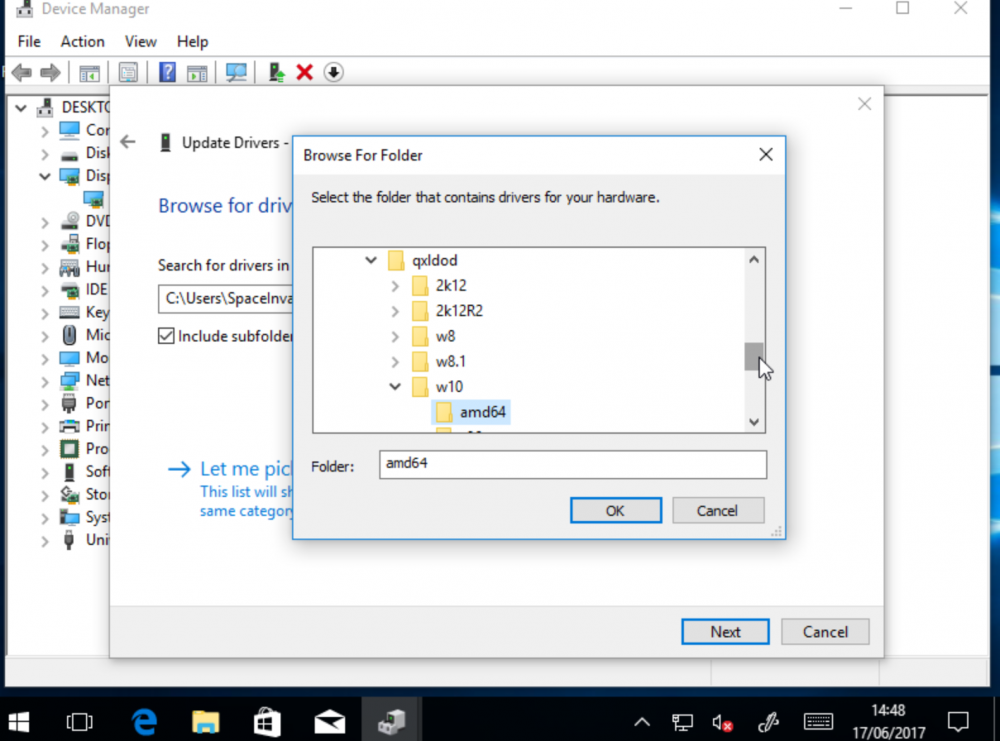Open Task View on the taskbar
The height and width of the screenshot is (741, 1000).
pyautogui.click(x=79, y=722)
